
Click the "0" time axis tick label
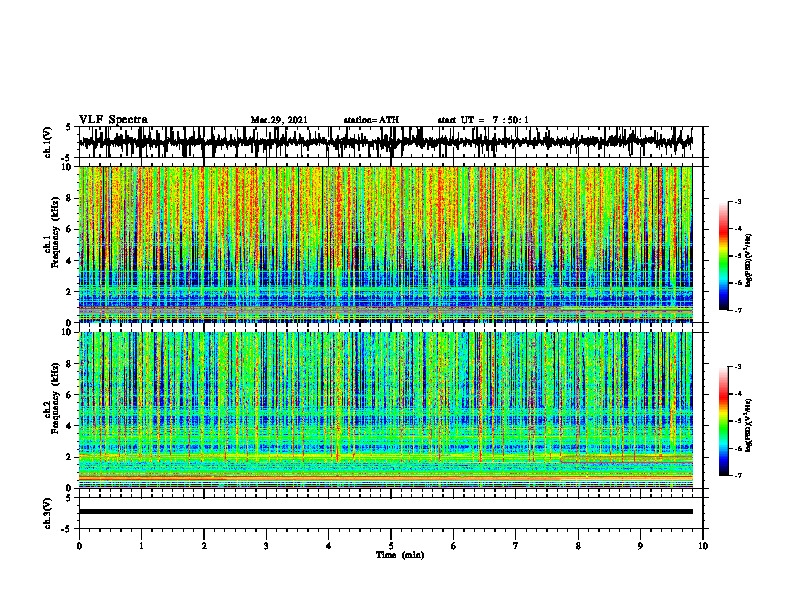point(79,546)
